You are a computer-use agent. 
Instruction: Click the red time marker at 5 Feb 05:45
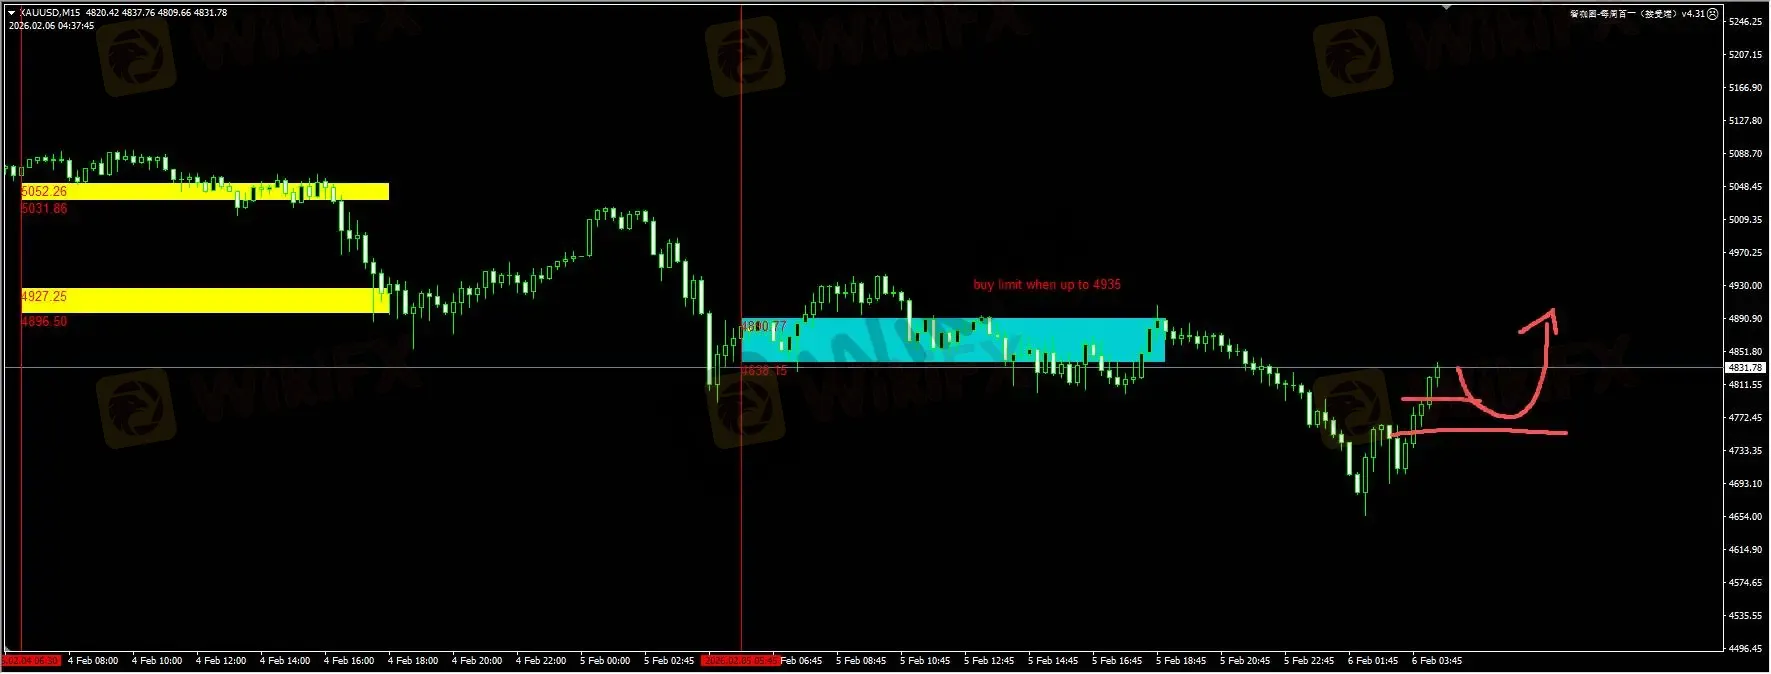pos(741,661)
